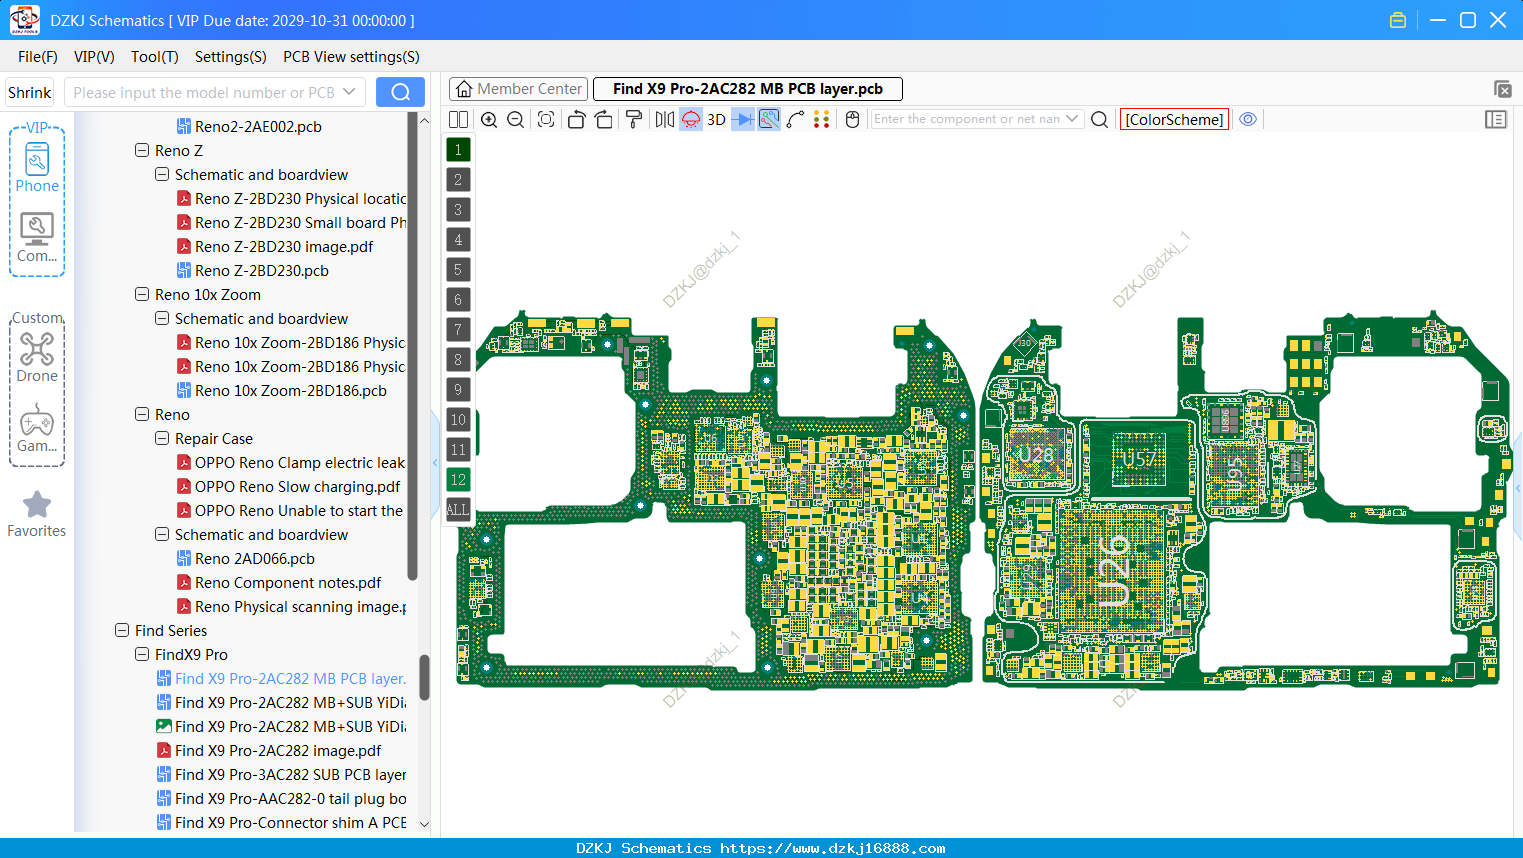The height and width of the screenshot is (858, 1523).
Task: Open the Favorites section
Action: click(37, 514)
